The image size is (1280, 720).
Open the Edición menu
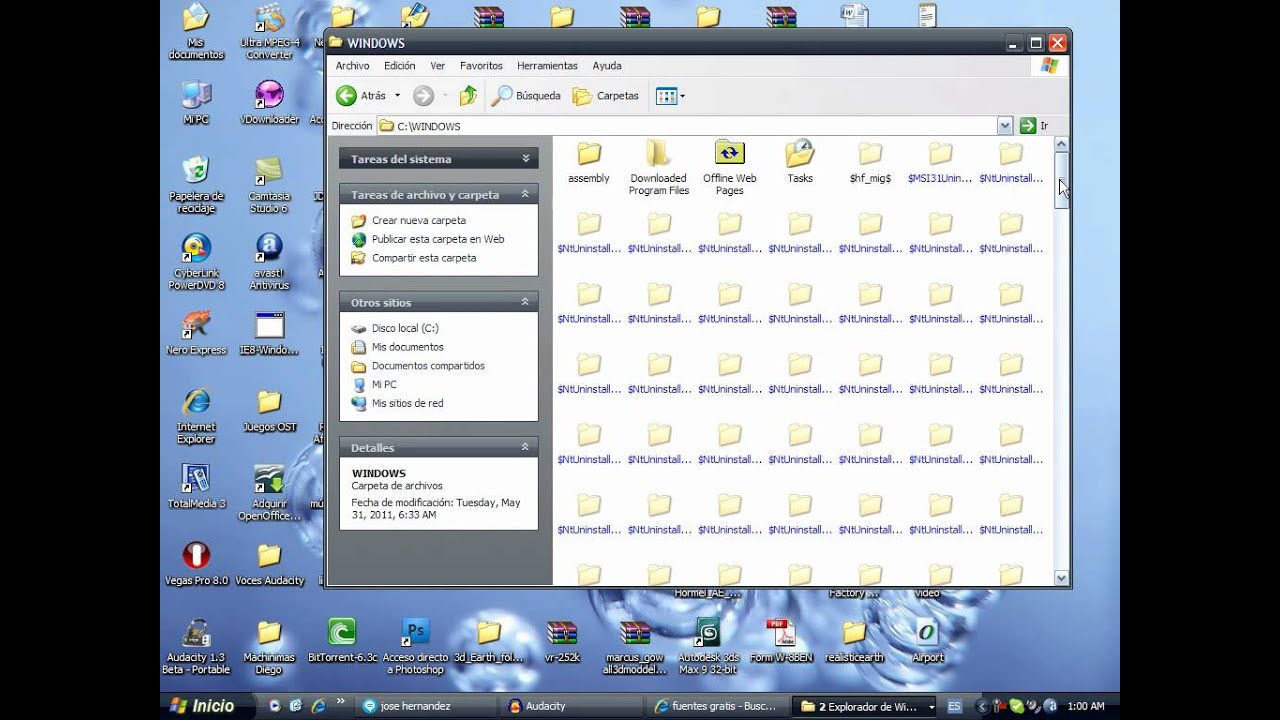pos(399,66)
